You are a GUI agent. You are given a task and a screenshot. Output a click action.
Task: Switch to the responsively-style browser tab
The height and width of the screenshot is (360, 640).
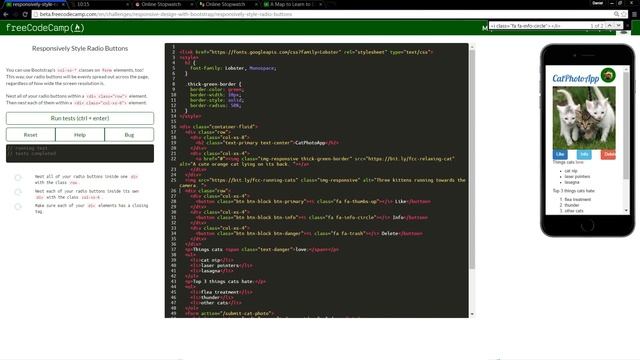[35, 4]
